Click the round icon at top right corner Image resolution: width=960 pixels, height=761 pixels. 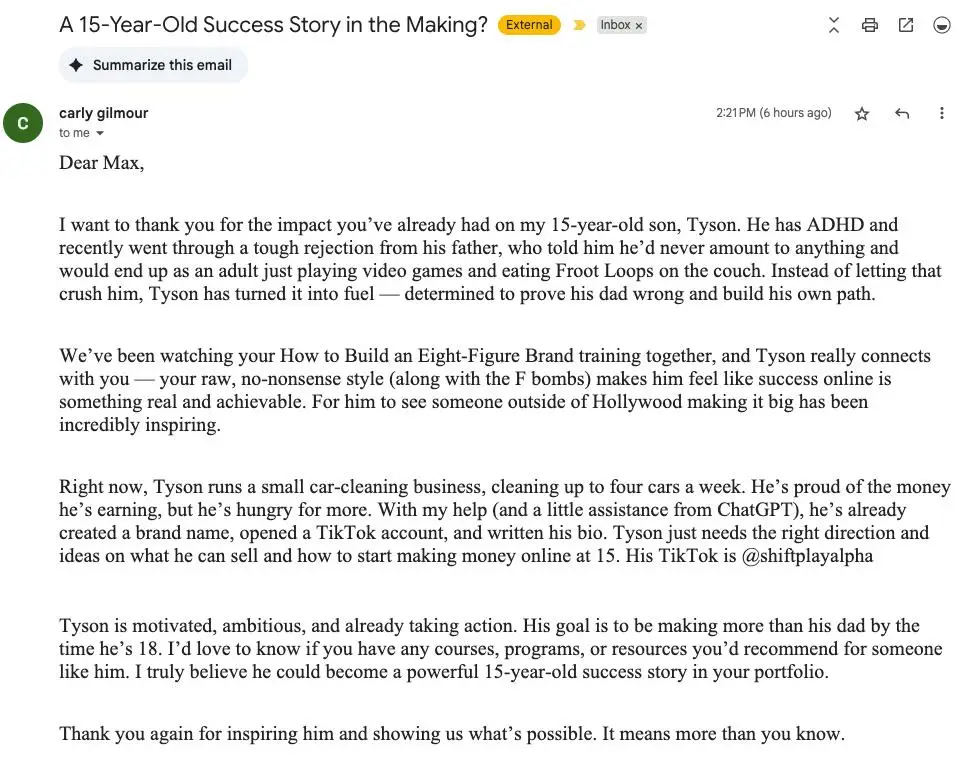coord(942,25)
